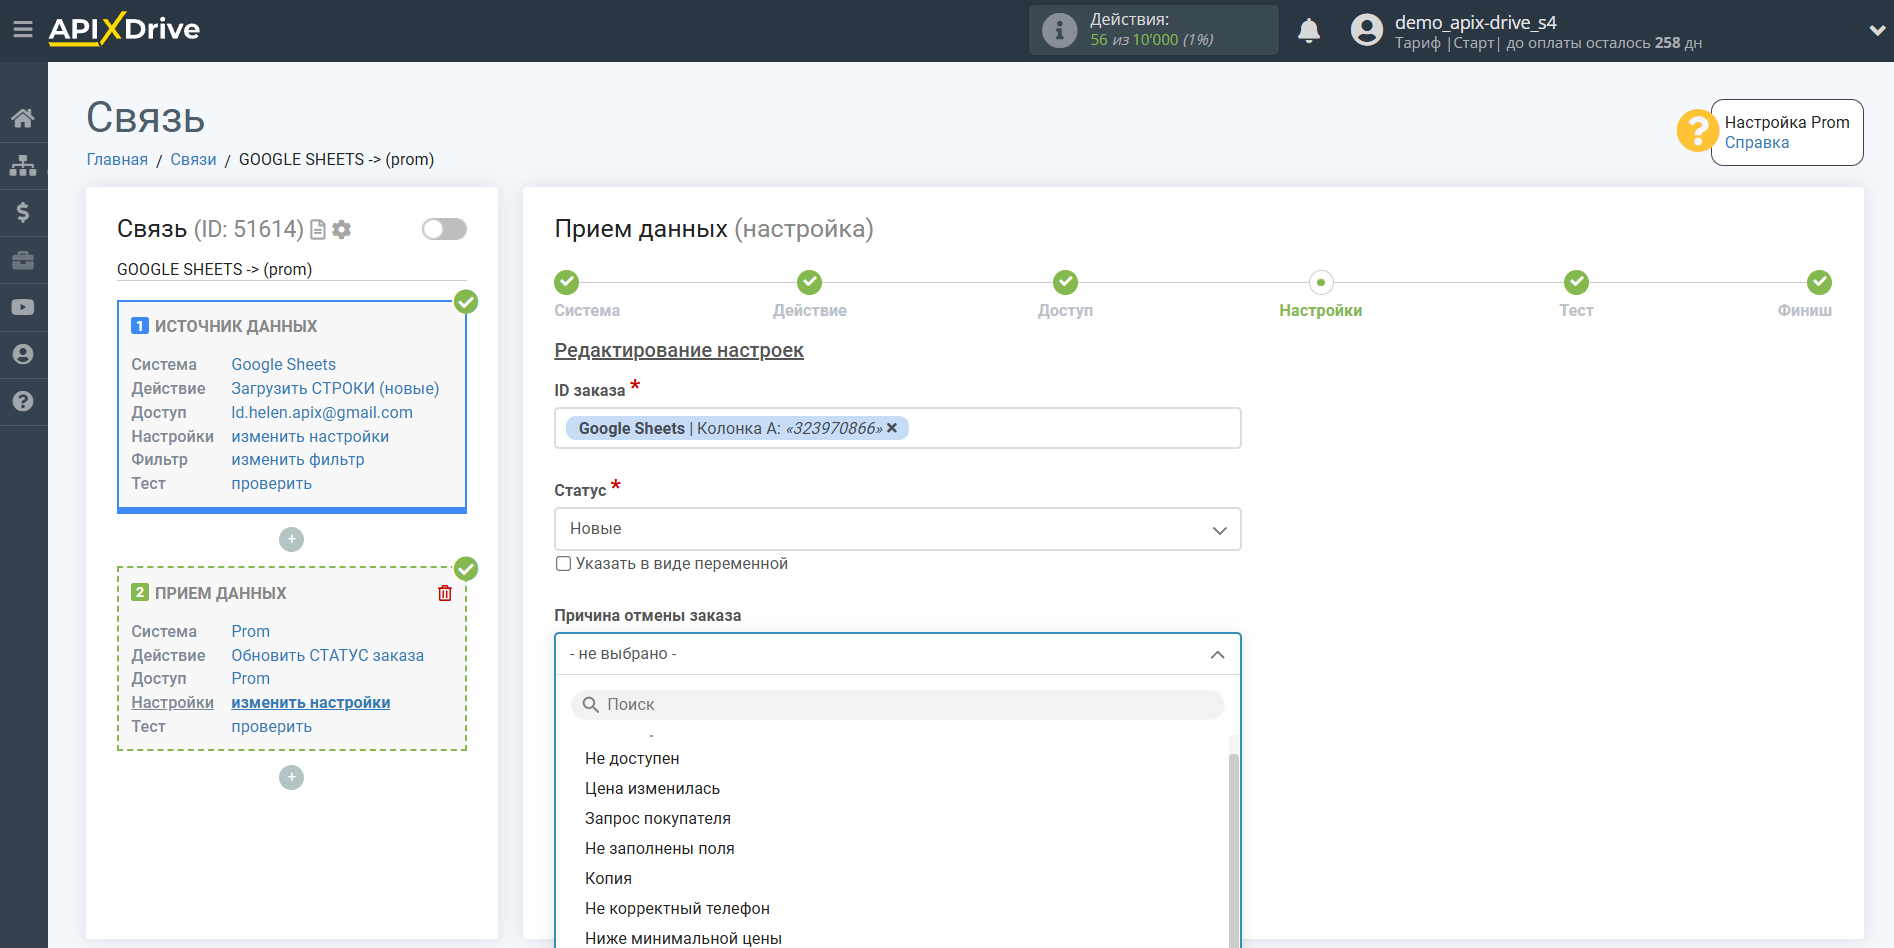Viewport: 1894px width, 948px height.
Task: Click source проверить test link
Action: (272, 484)
